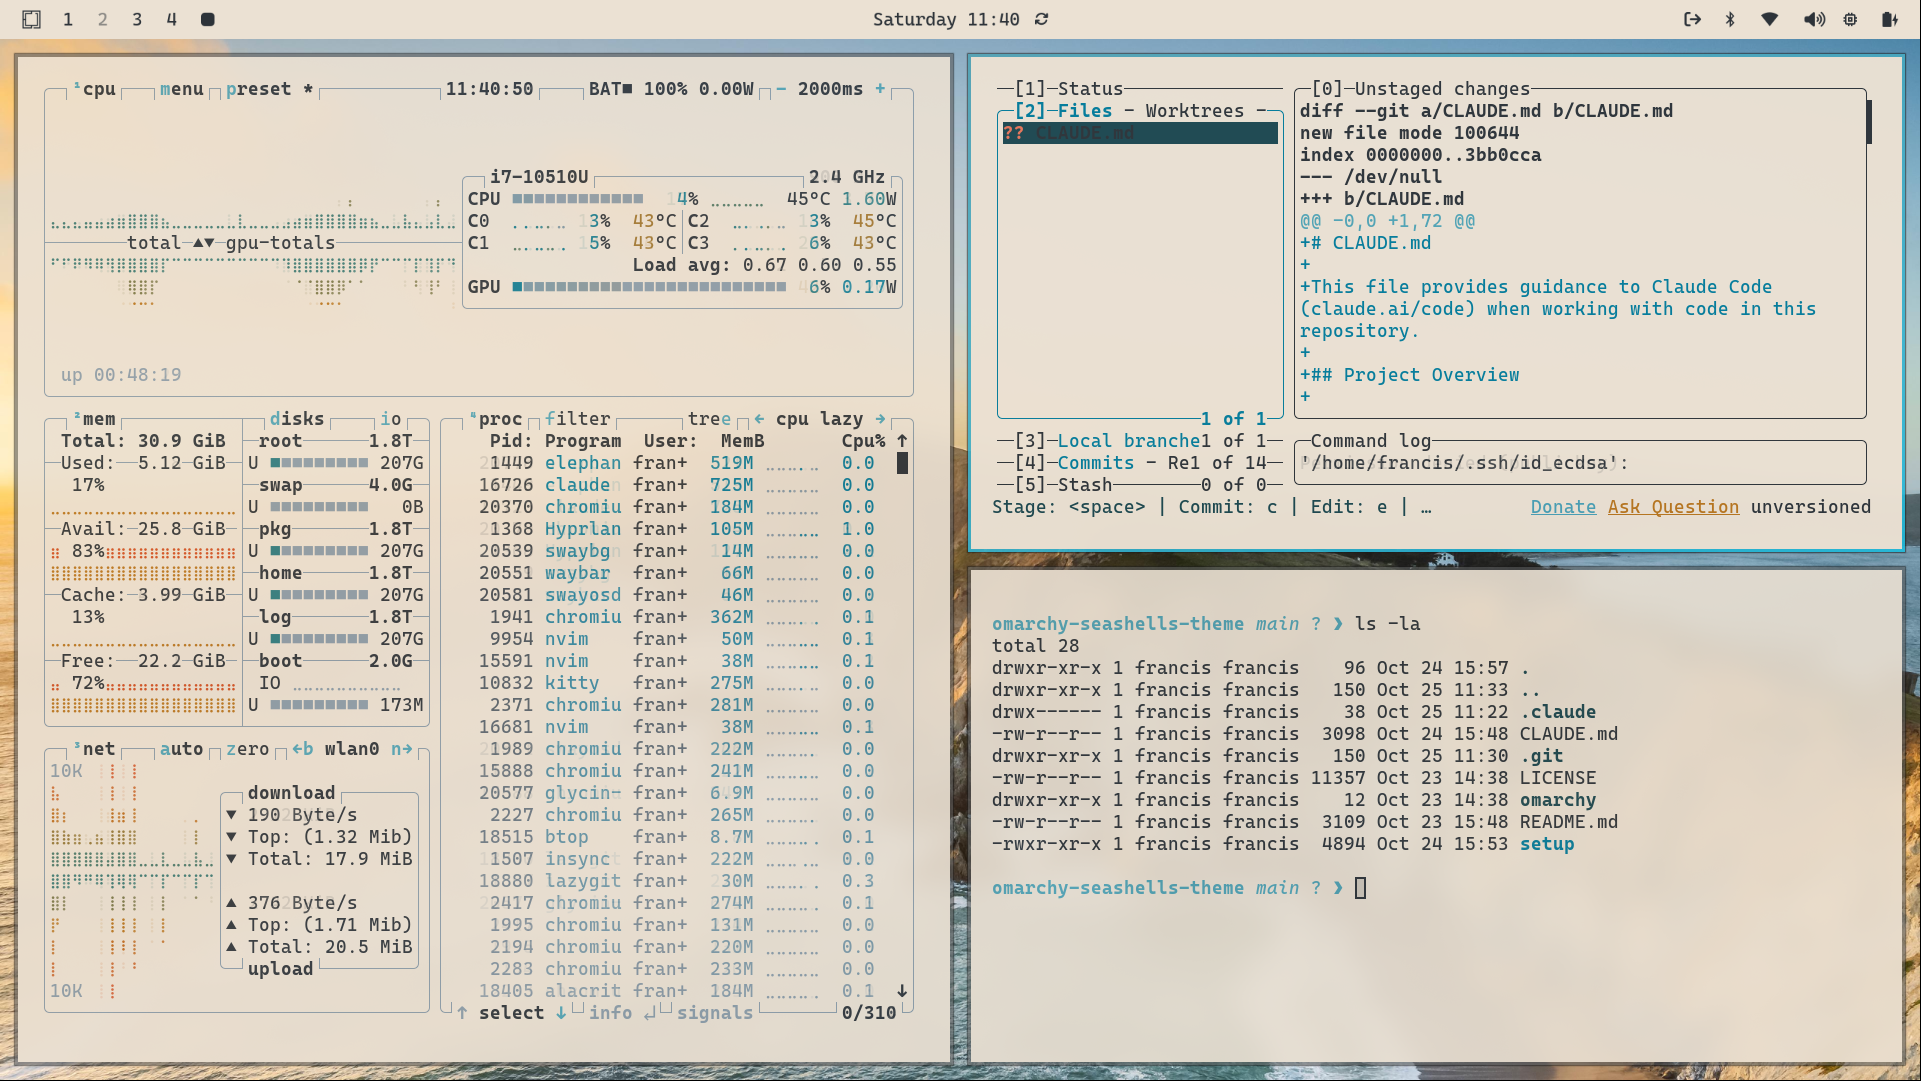Click setup file in terminal listing
This screenshot has height=1081, width=1921.
click(1547, 844)
